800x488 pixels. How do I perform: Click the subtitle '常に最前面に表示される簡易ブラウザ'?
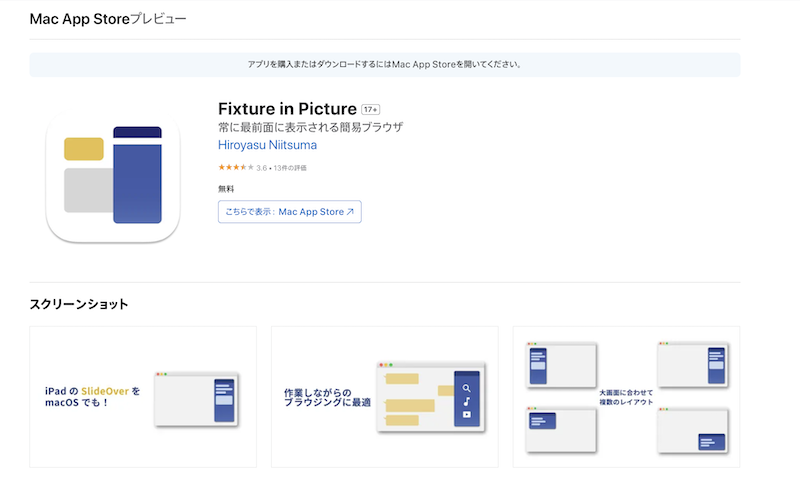coord(311,127)
